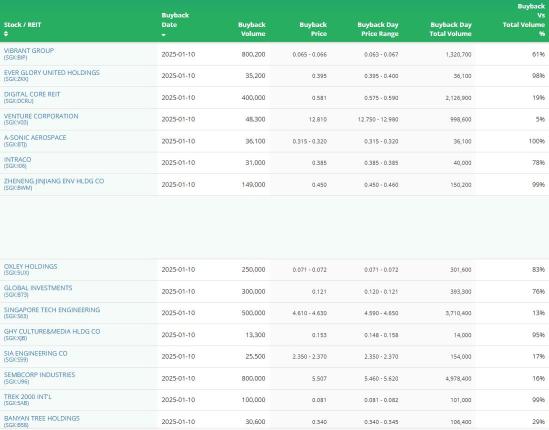Sort table by the Buyback Date column header
The width and height of the screenshot is (549, 430).
click(175, 20)
